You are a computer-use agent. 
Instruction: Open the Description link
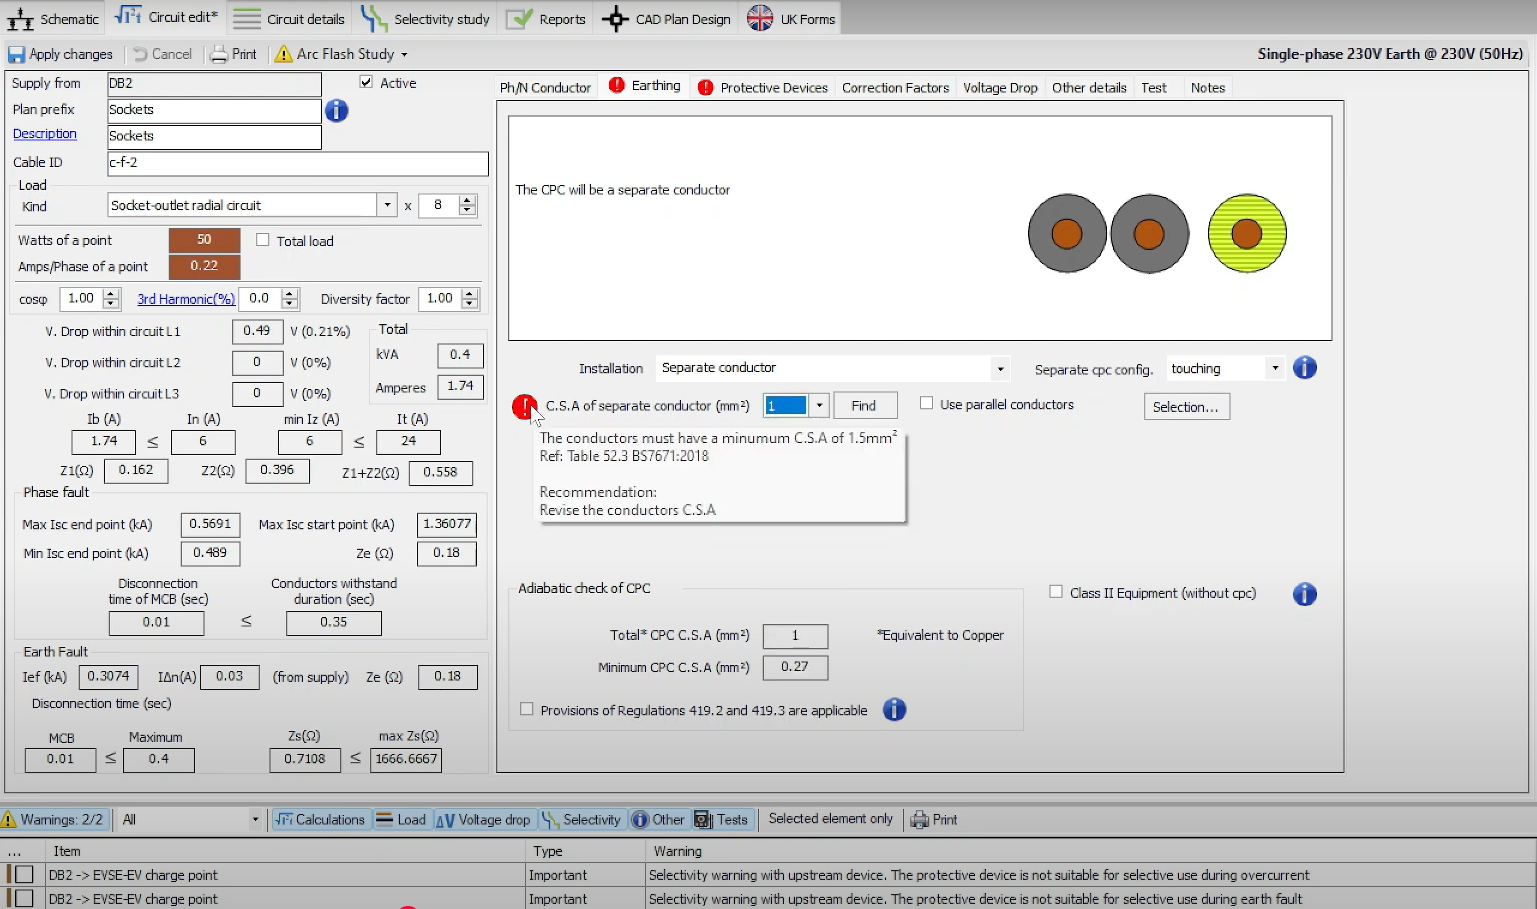pos(45,134)
